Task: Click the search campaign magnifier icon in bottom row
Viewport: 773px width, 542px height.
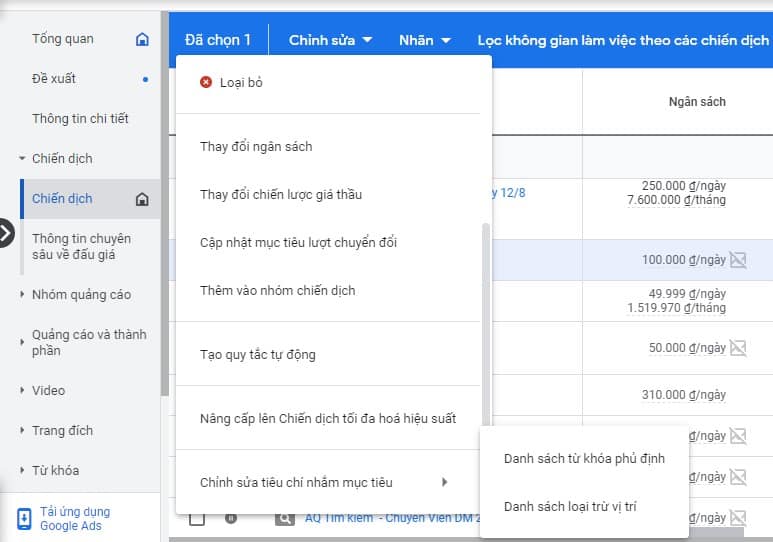Action: 285,518
